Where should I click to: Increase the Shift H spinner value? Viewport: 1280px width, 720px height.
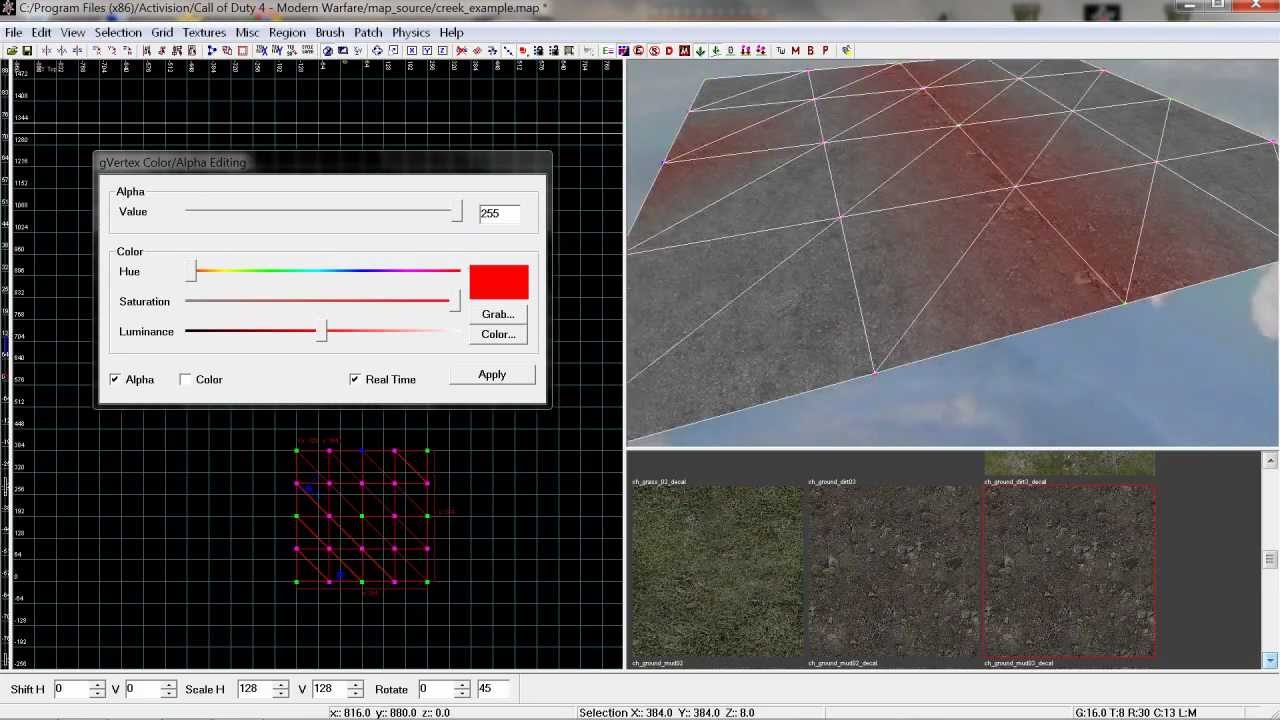click(97, 685)
